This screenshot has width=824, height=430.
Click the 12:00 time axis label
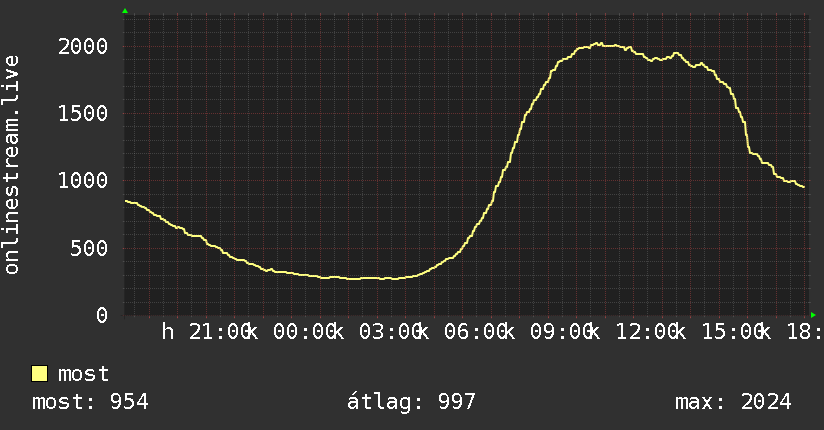pos(647,332)
